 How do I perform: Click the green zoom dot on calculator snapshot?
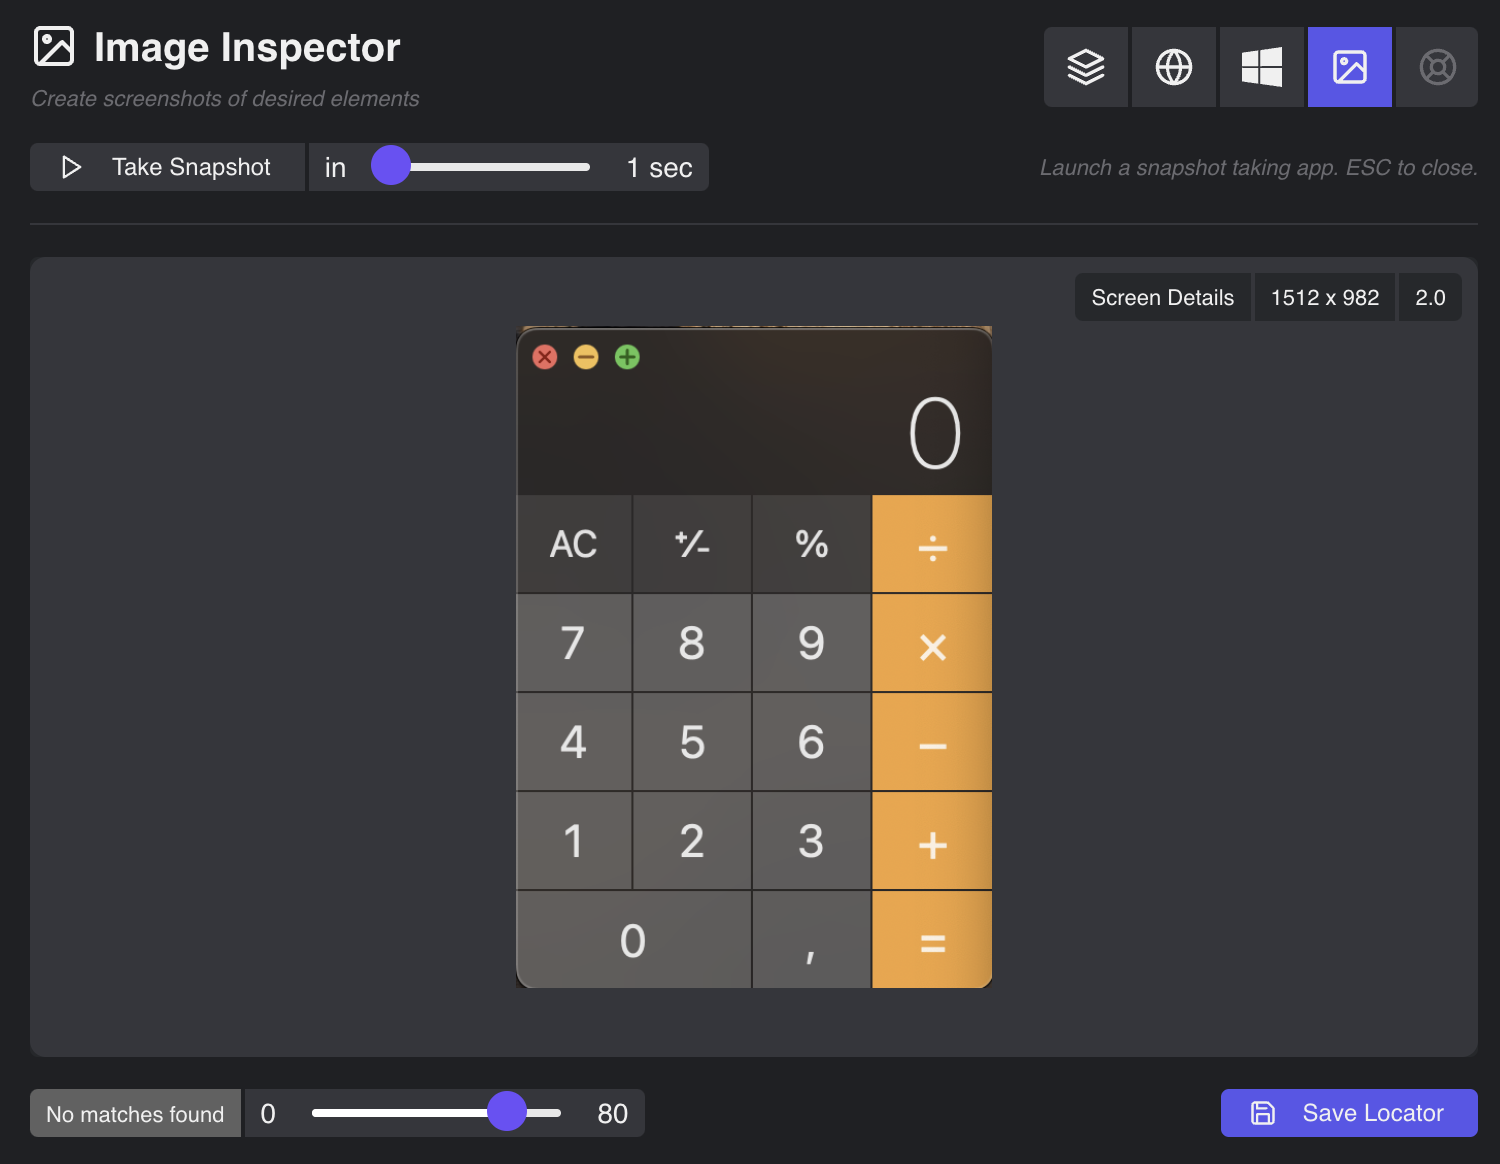tap(627, 357)
